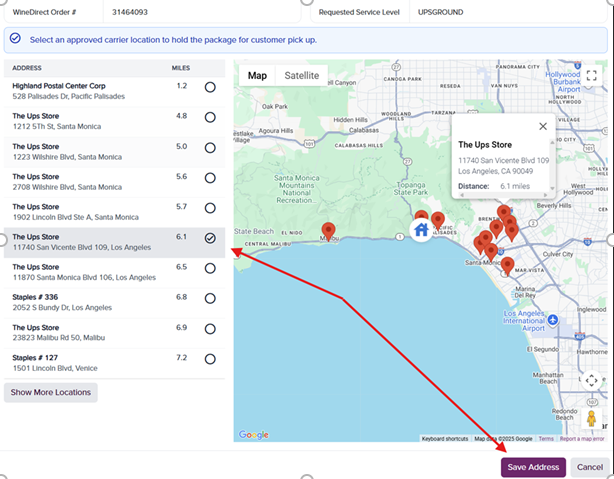Screen dimensions: 614x479
Task: Click the red pin near Mar Vista
Action: (507, 266)
